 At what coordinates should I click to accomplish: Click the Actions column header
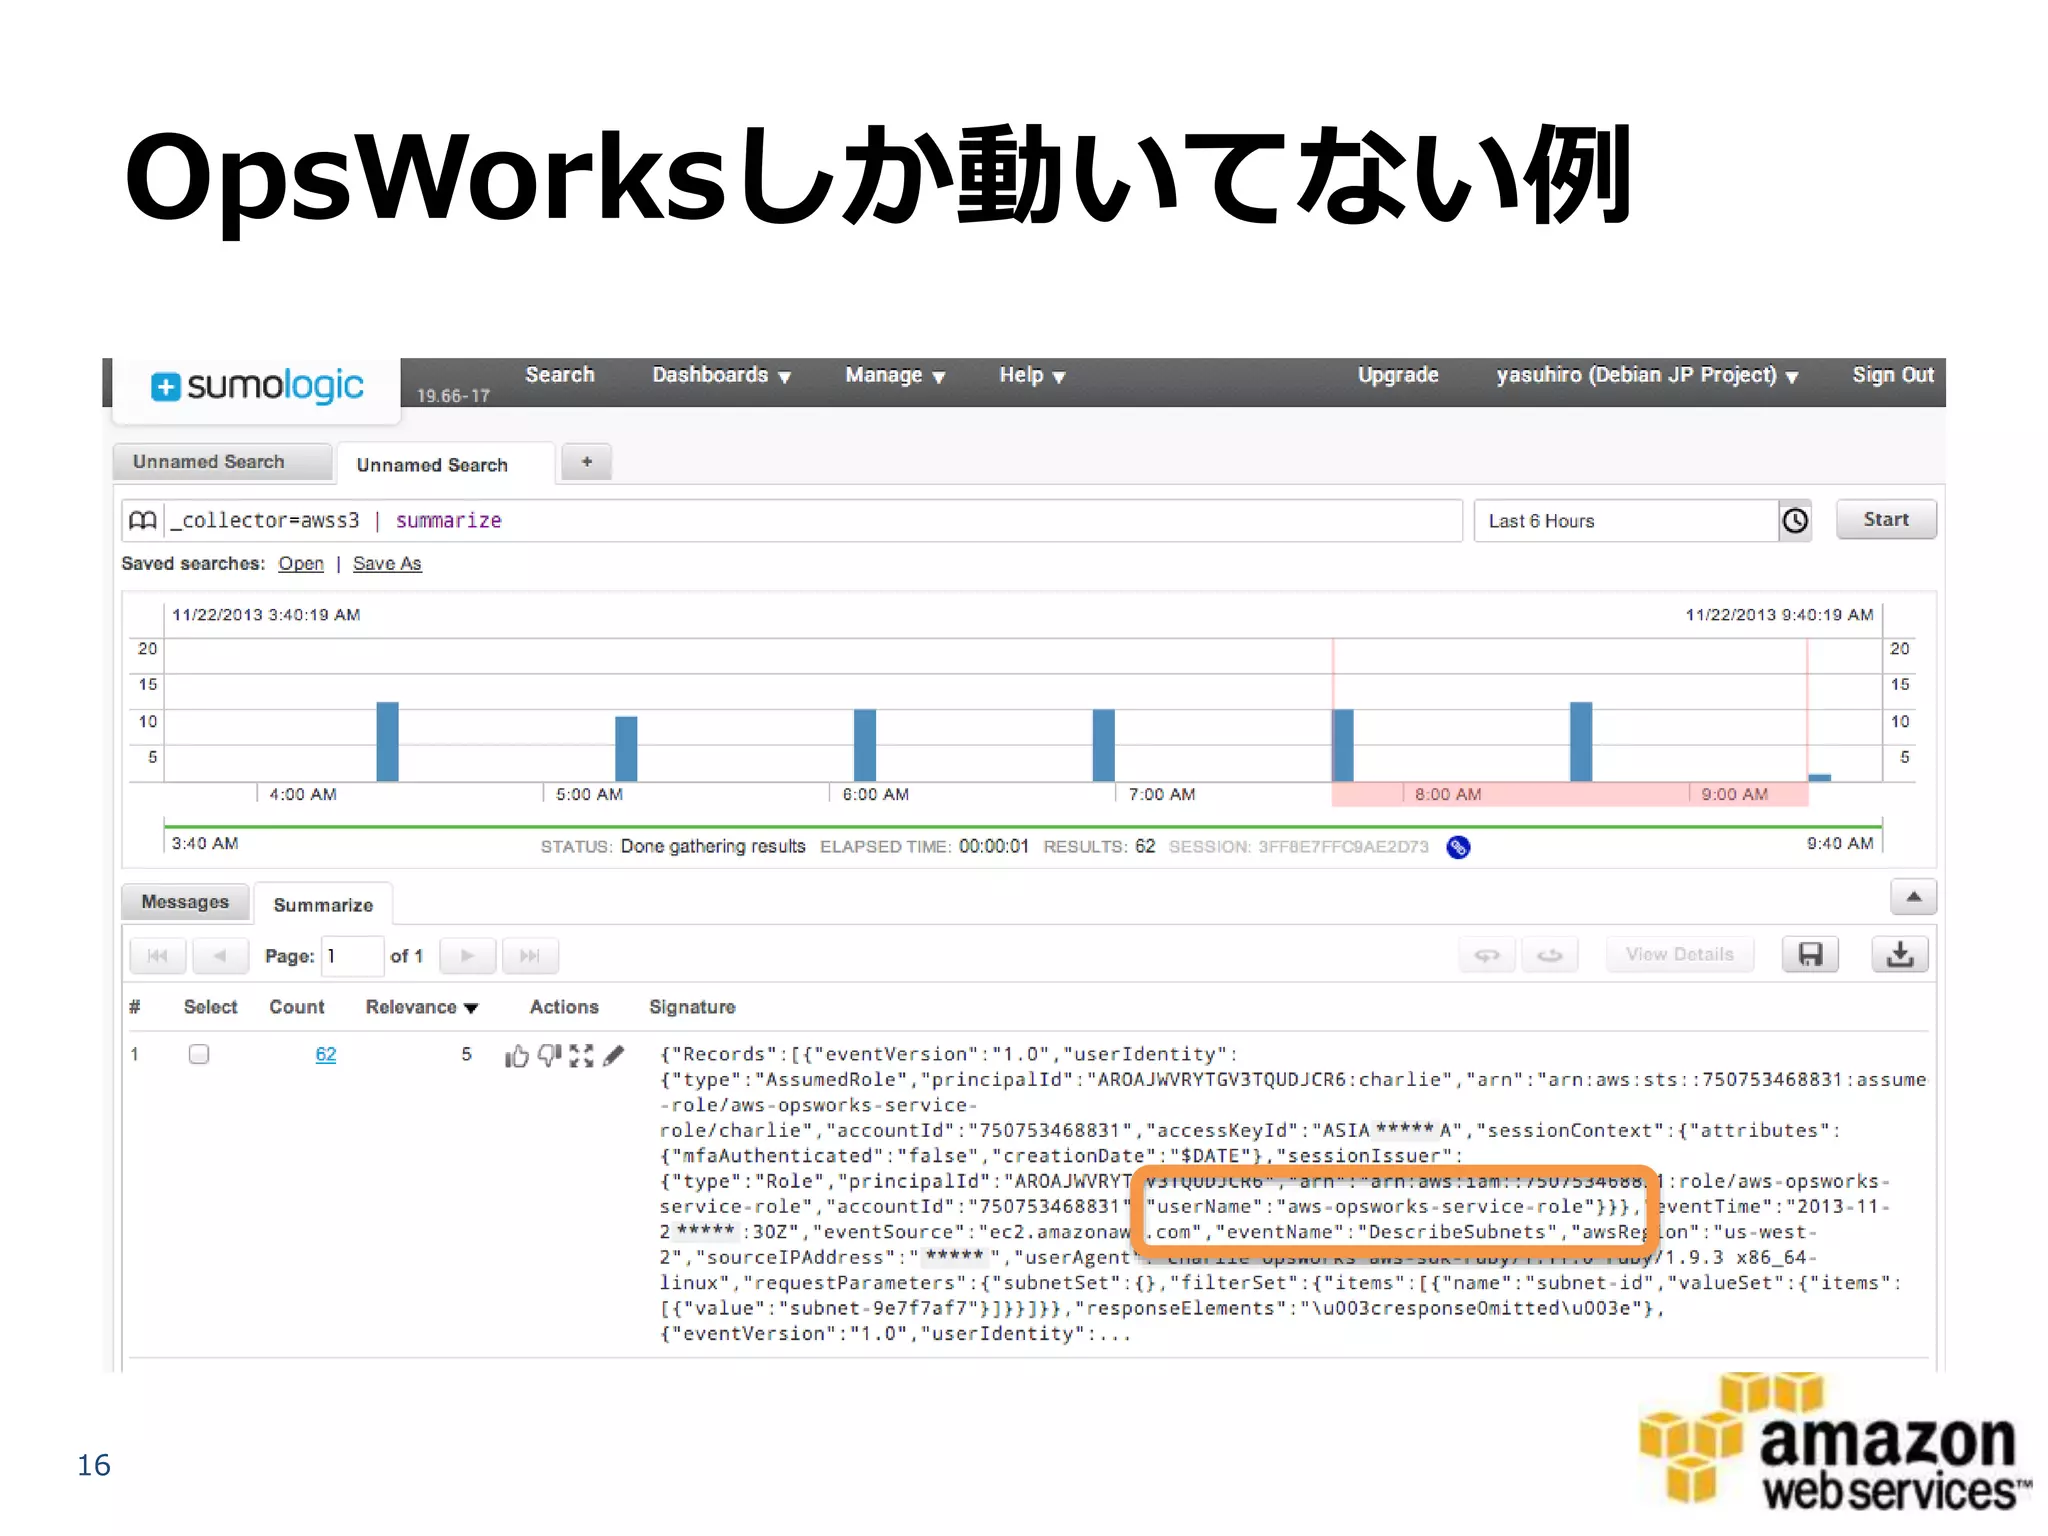[x=564, y=1008]
